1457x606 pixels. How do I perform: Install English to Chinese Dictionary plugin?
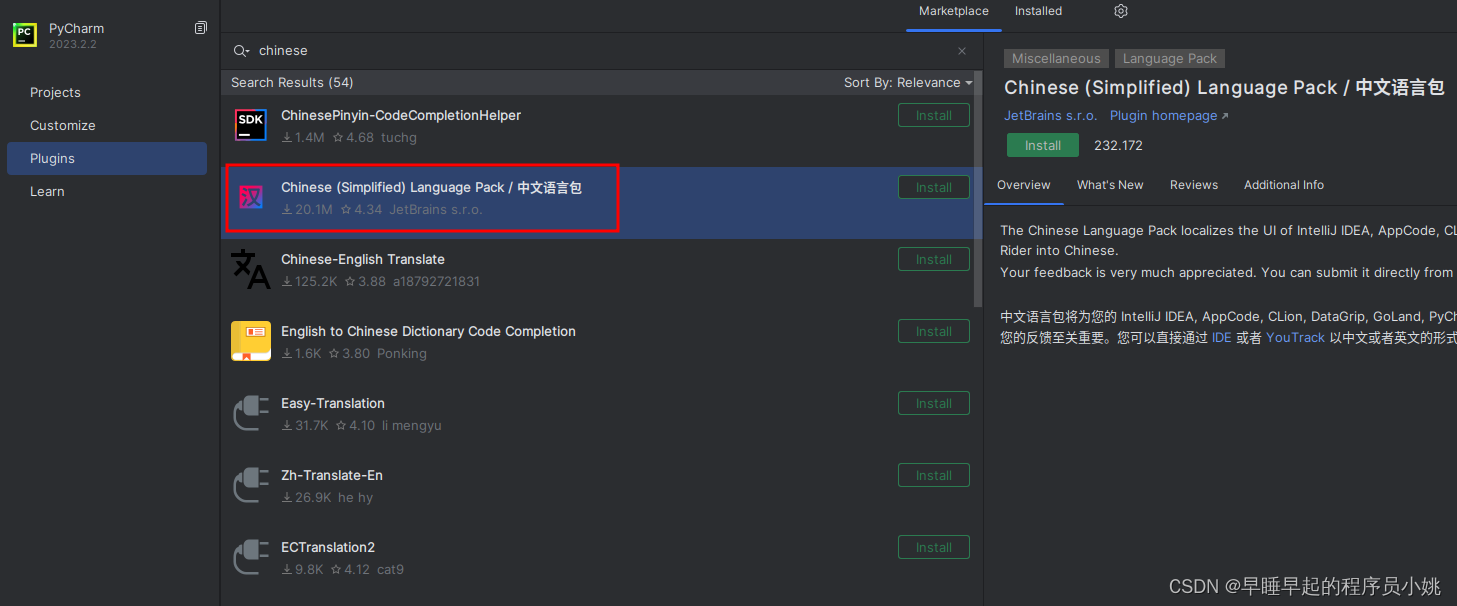point(934,331)
